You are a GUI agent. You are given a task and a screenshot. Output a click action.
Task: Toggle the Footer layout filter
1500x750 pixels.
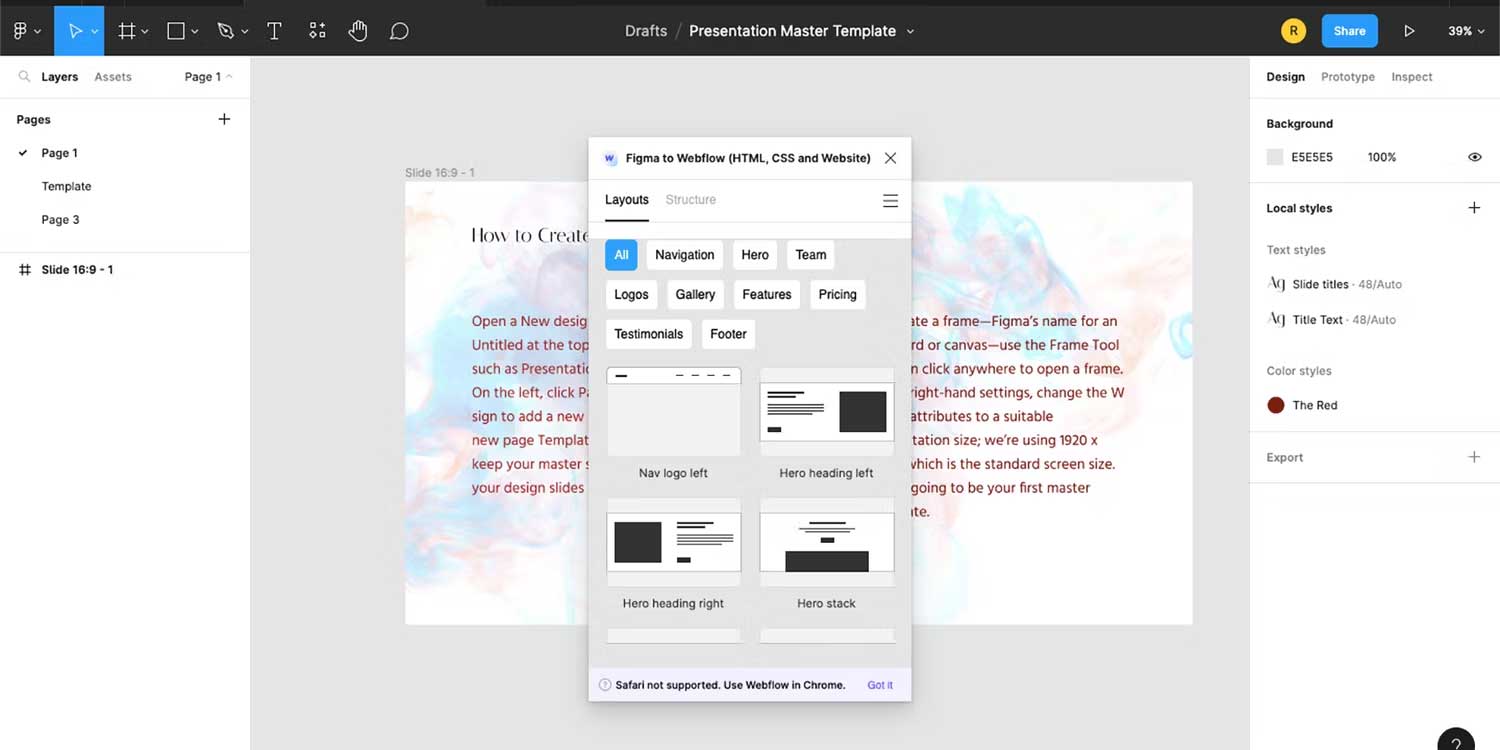click(x=728, y=333)
